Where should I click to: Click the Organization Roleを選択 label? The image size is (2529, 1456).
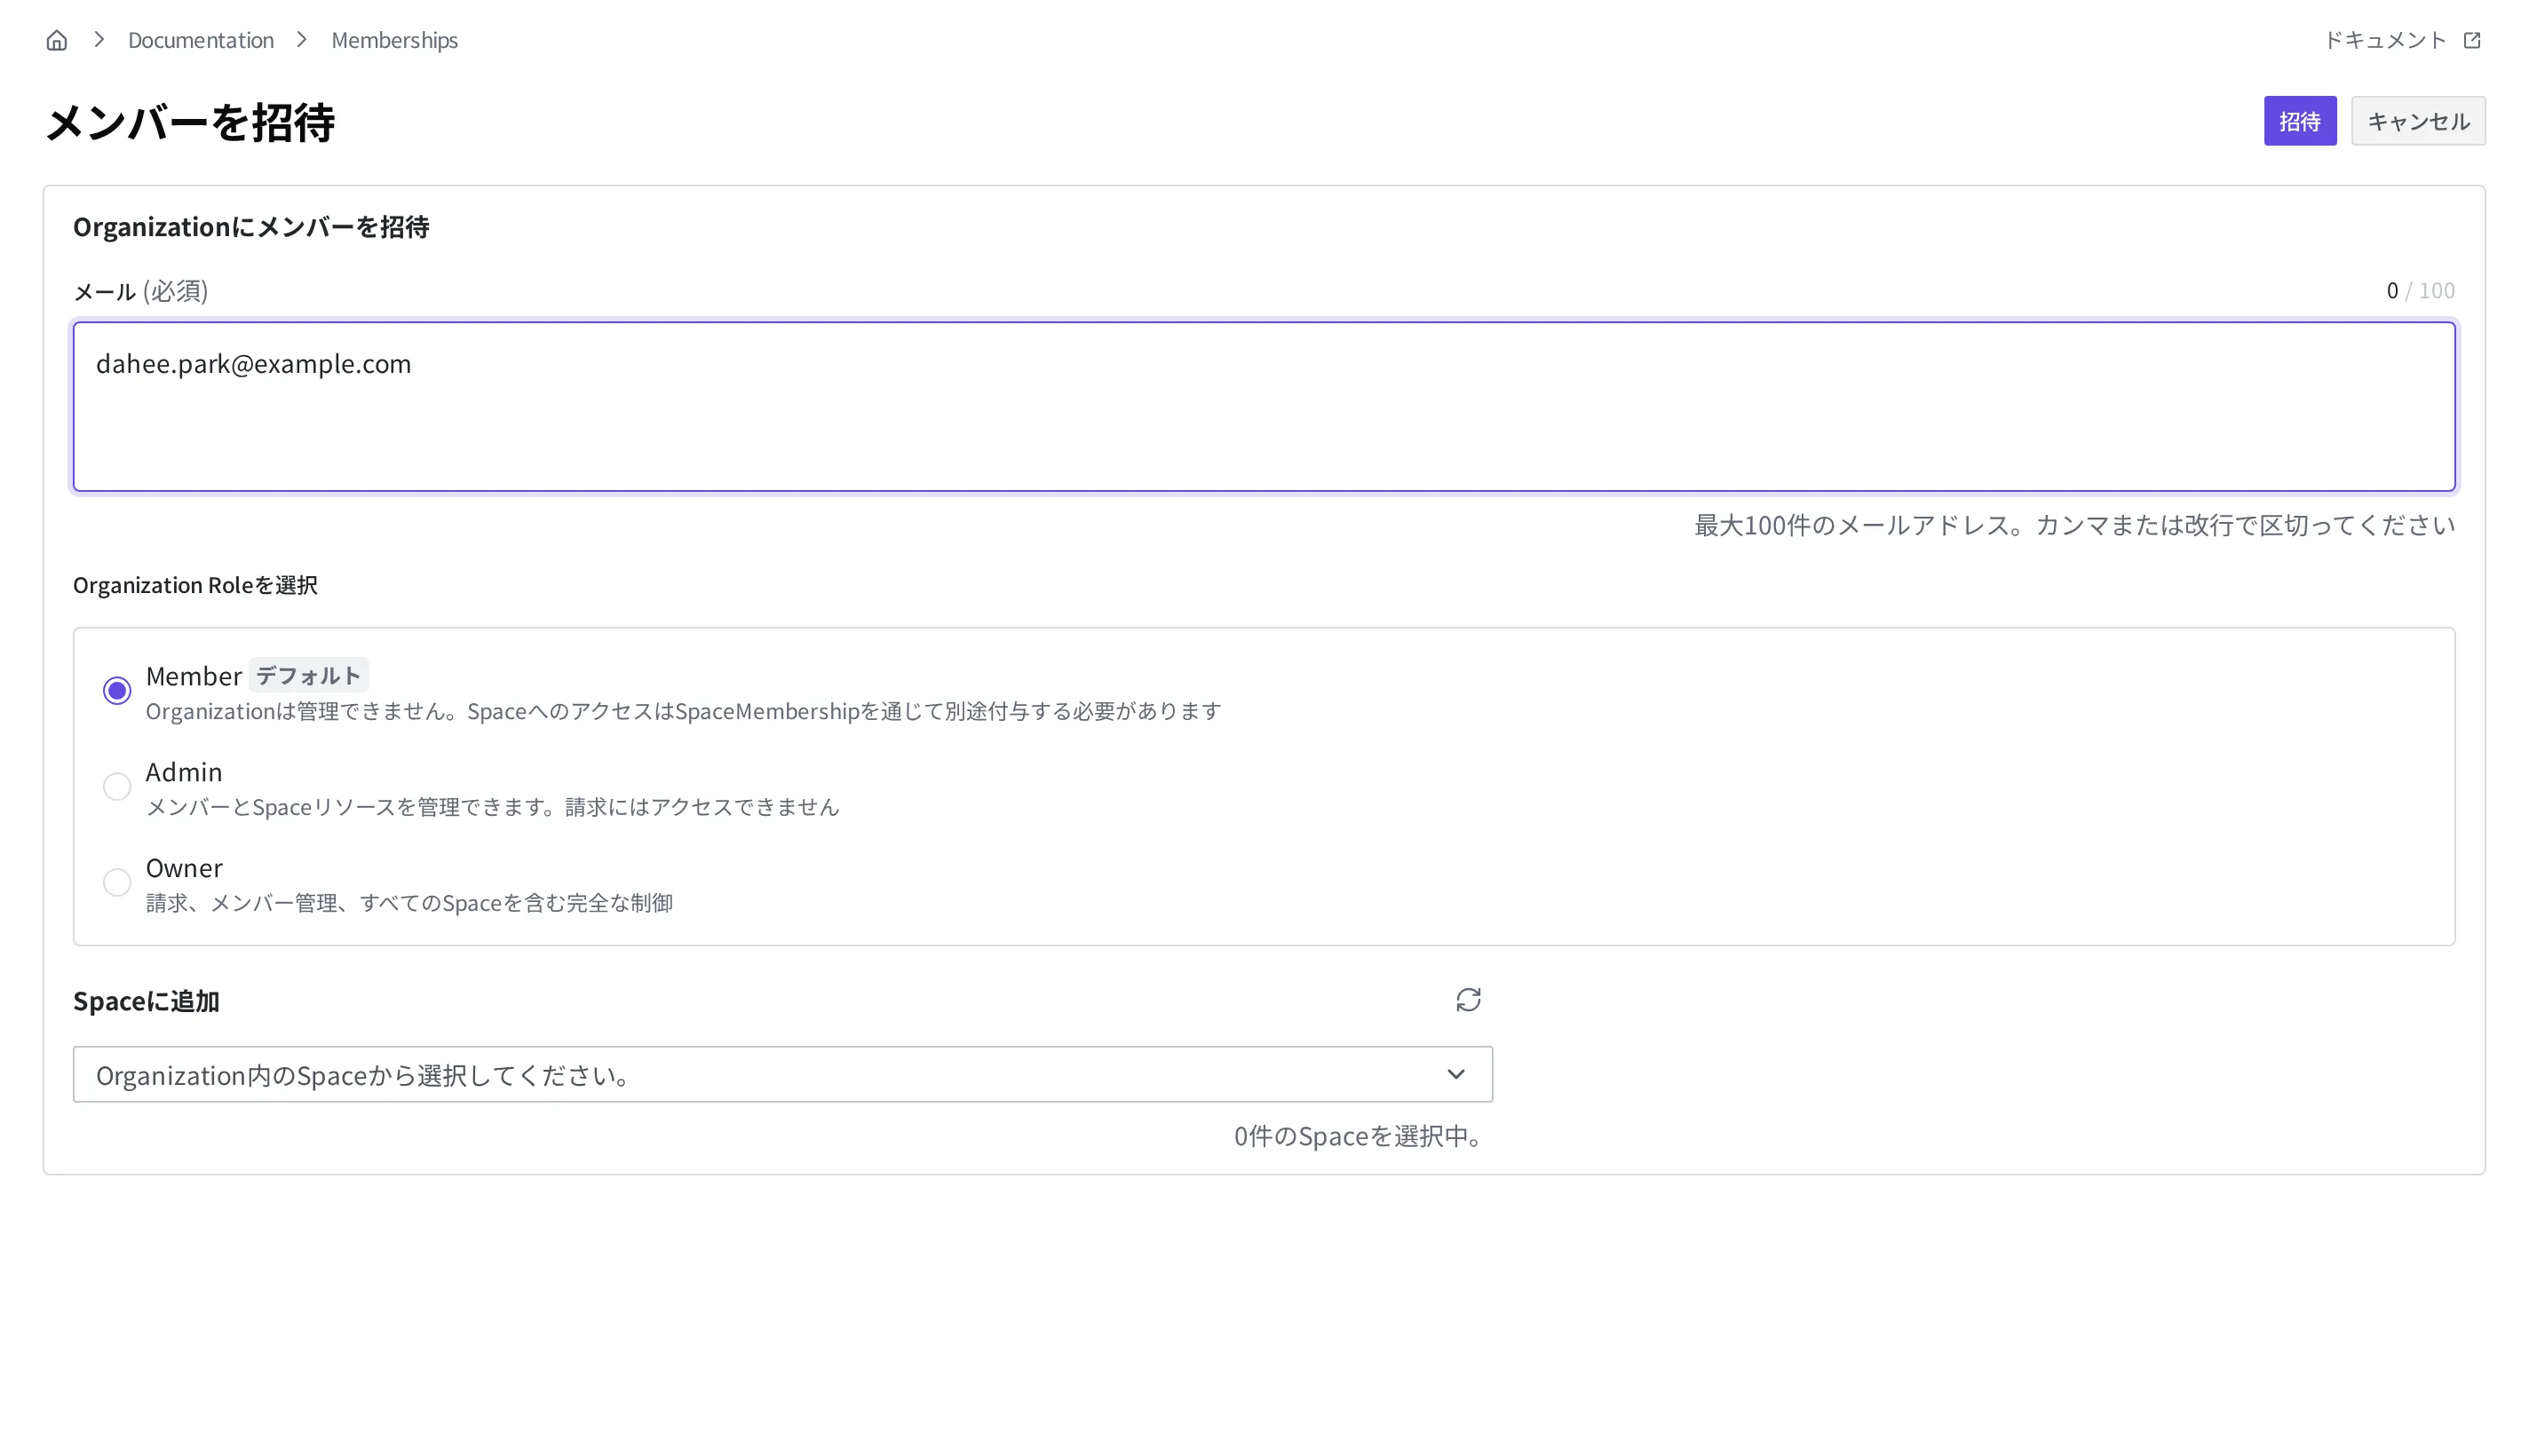tap(195, 585)
